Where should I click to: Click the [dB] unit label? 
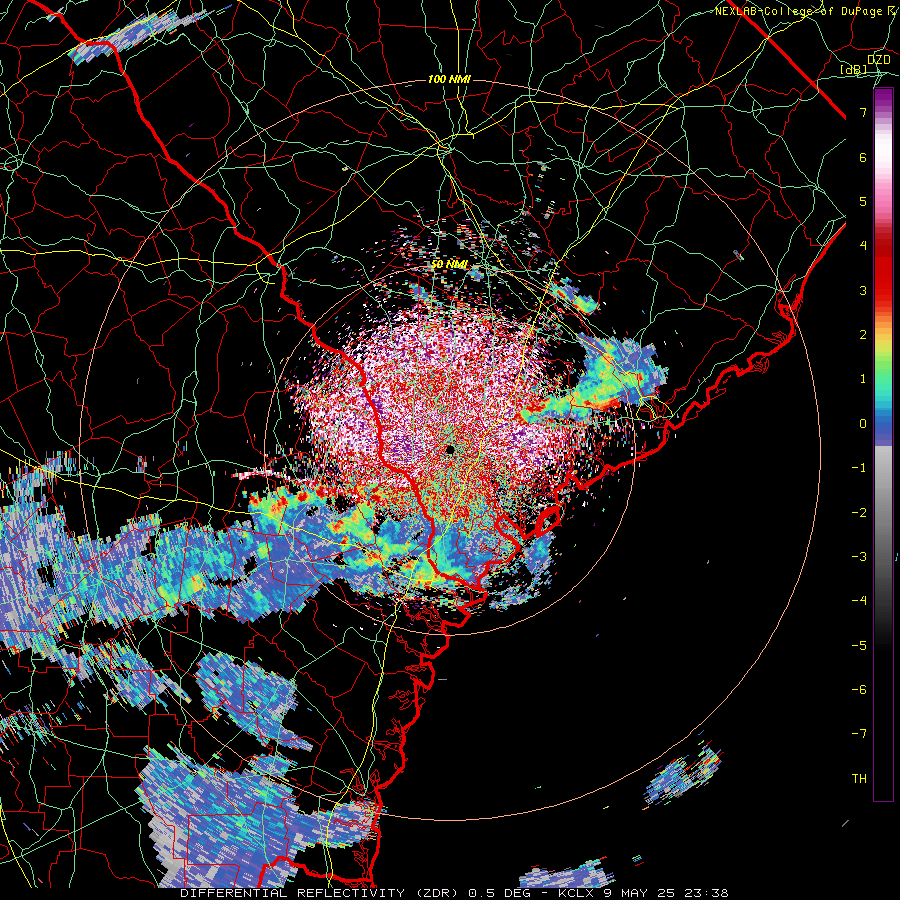click(x=854, y=70)
